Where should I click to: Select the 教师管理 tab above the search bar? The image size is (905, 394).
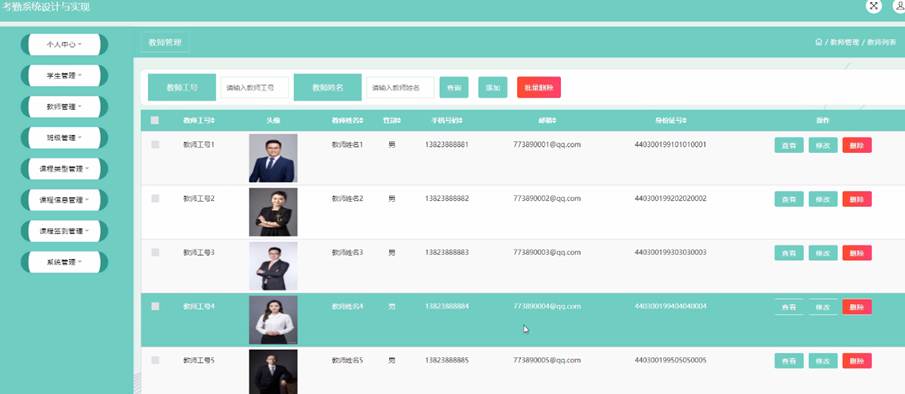(x=165, y=43)
